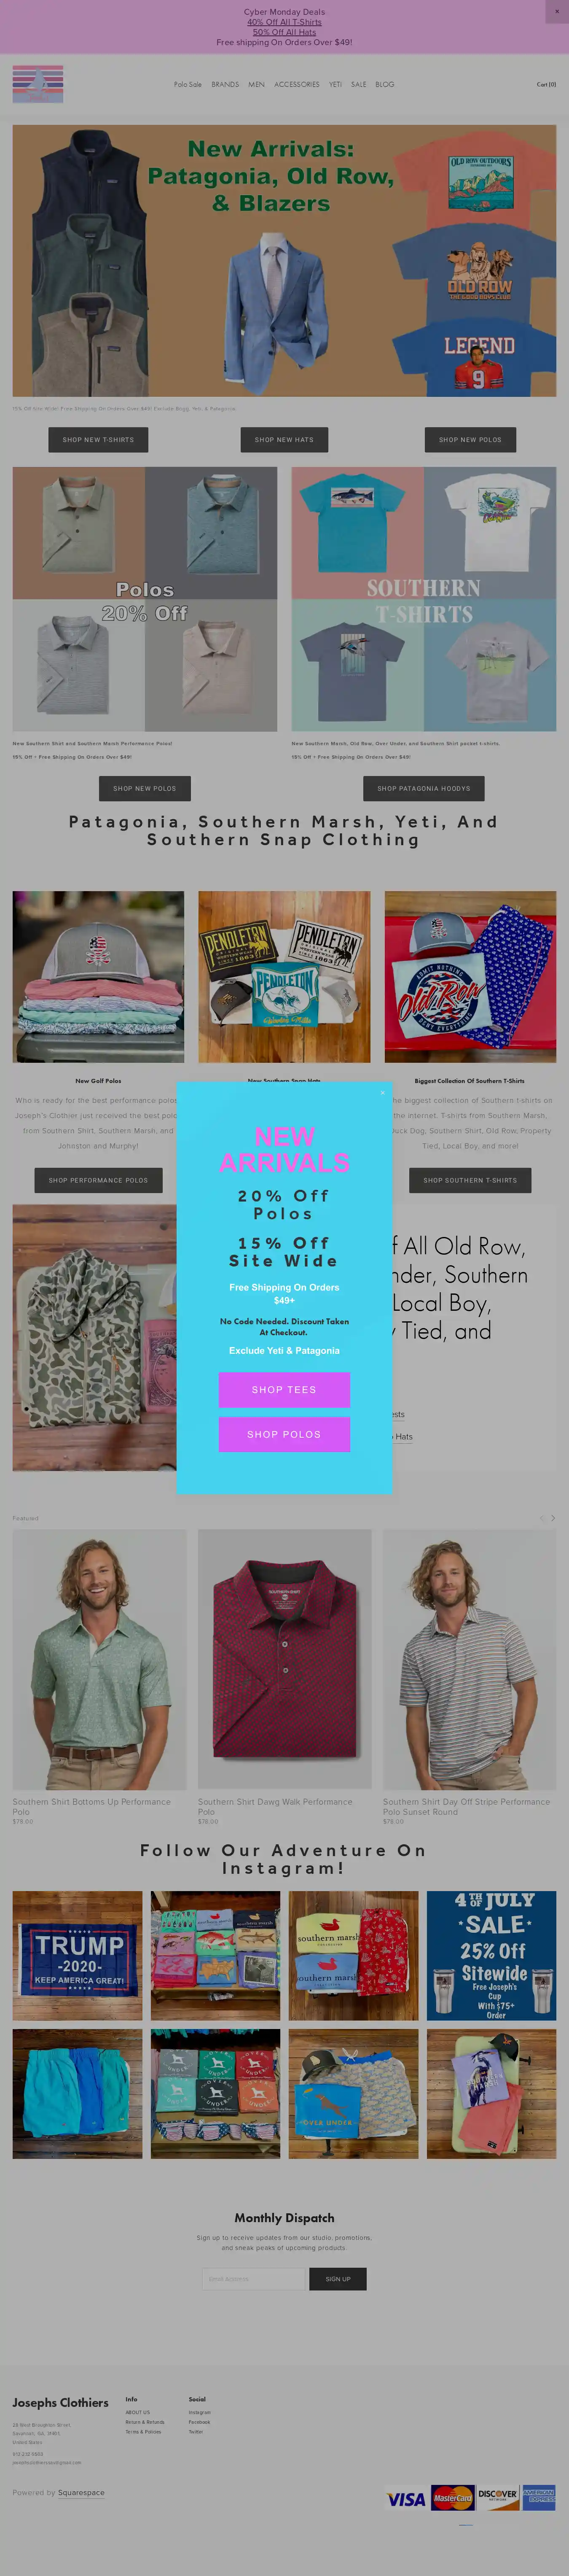This screenshot has height=2576, width=569.
Task: Click SHOP POLOS button in popup
Action: (284, 1434)
